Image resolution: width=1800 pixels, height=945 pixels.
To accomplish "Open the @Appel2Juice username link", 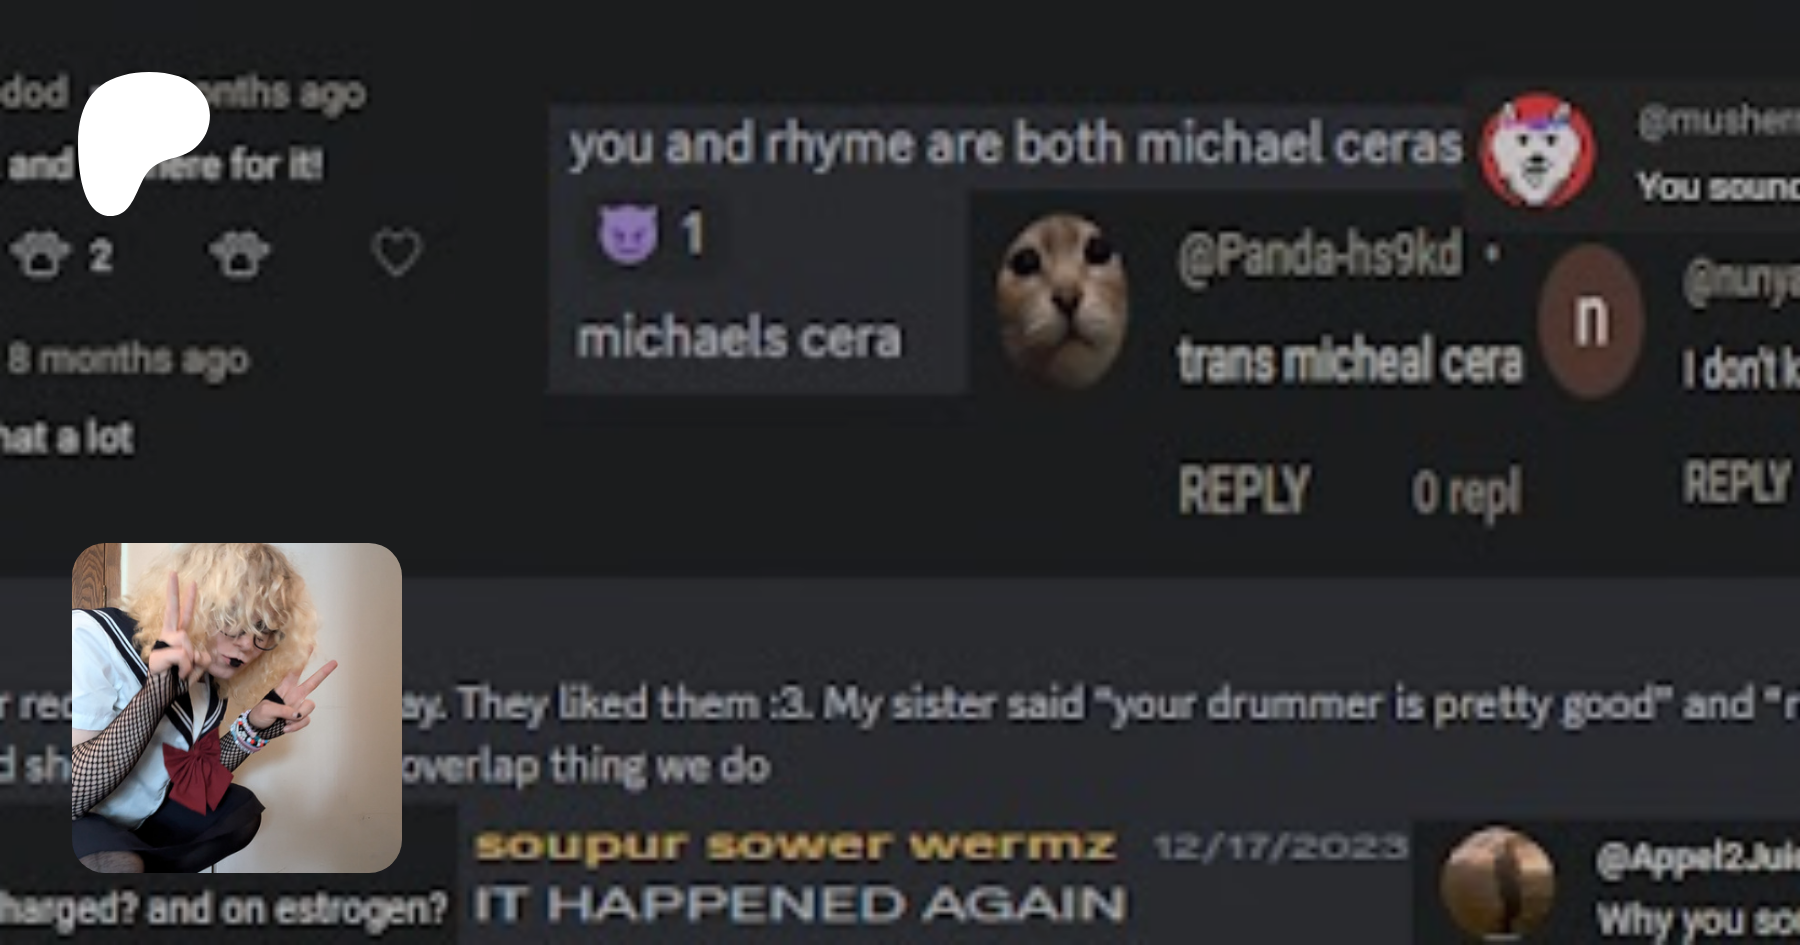I will (1697, 857).
